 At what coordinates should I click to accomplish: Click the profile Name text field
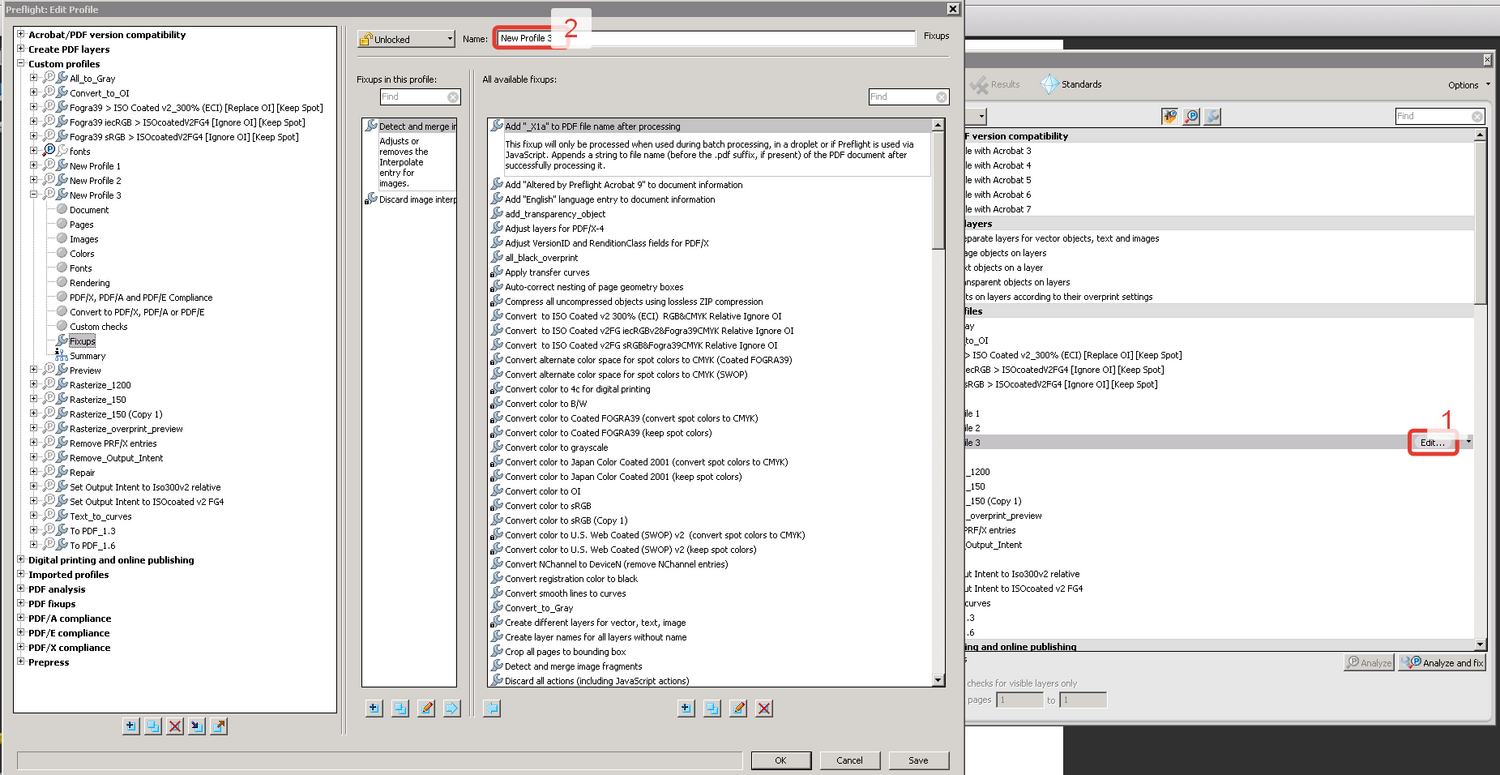[x=706, y=38]
